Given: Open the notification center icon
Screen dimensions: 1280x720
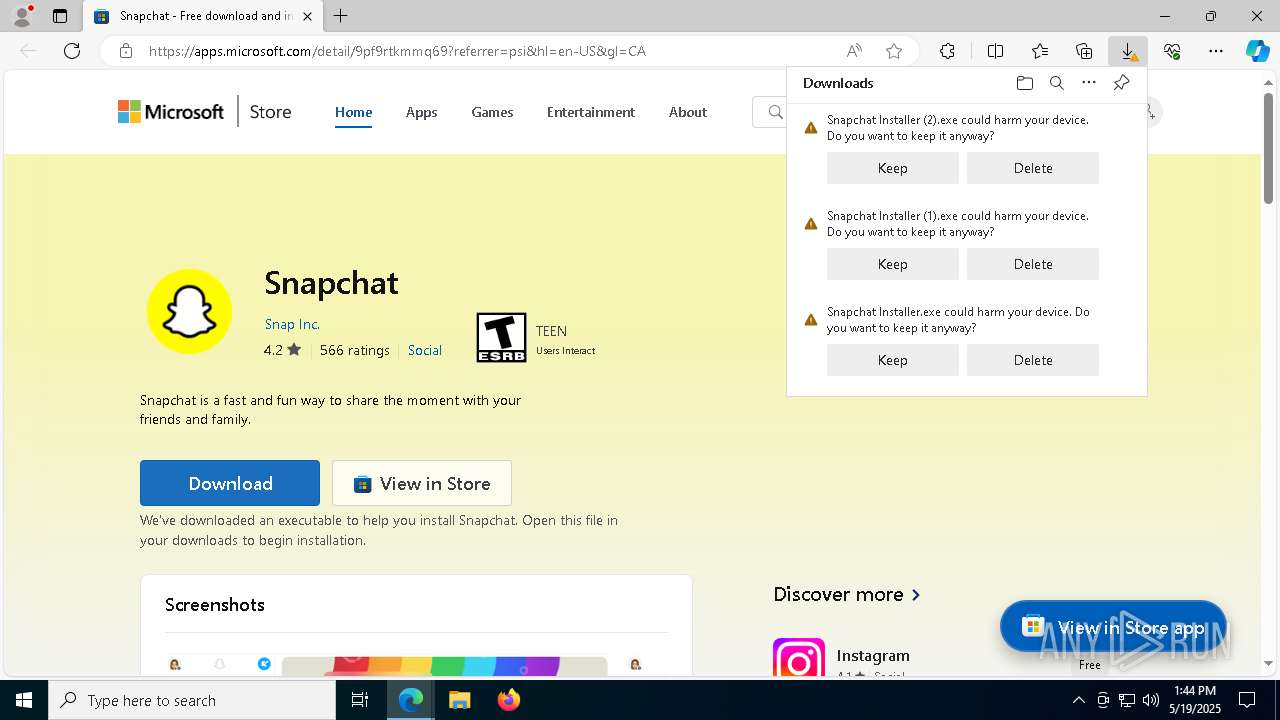Looking at the screenshot, I should click(1247, 700).
